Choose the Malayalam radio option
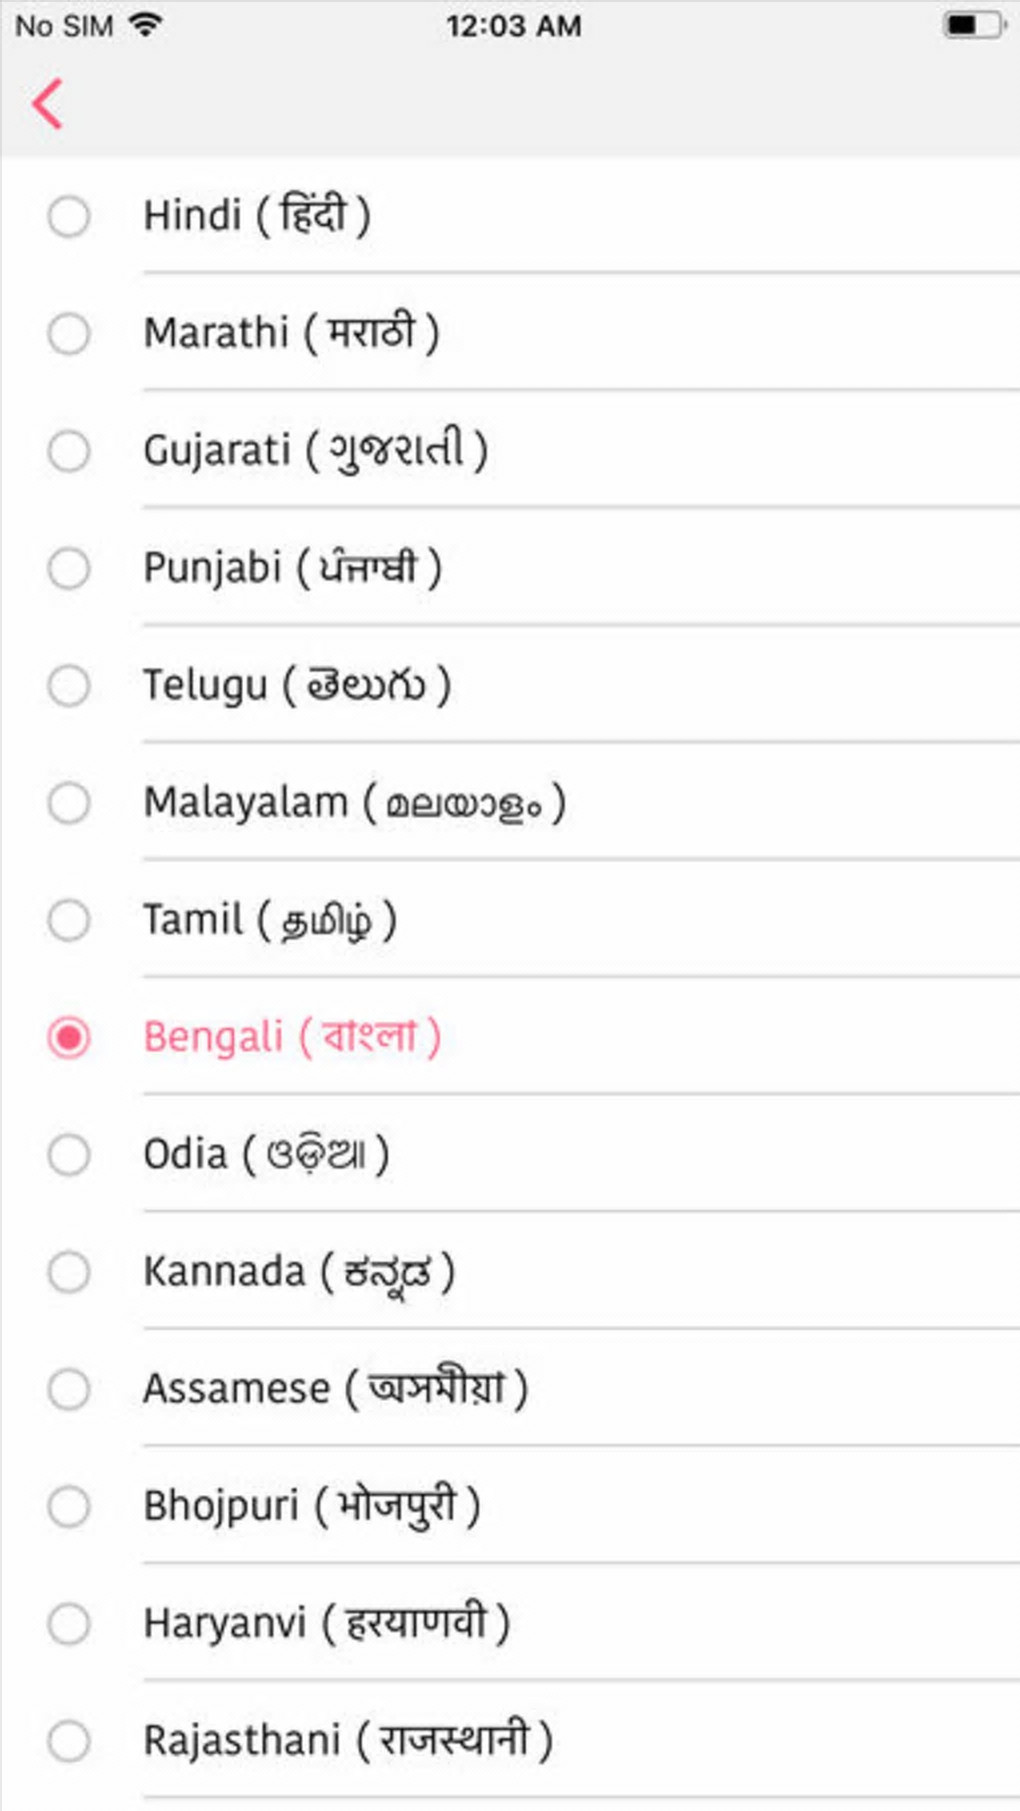 (x=69, y=802)
